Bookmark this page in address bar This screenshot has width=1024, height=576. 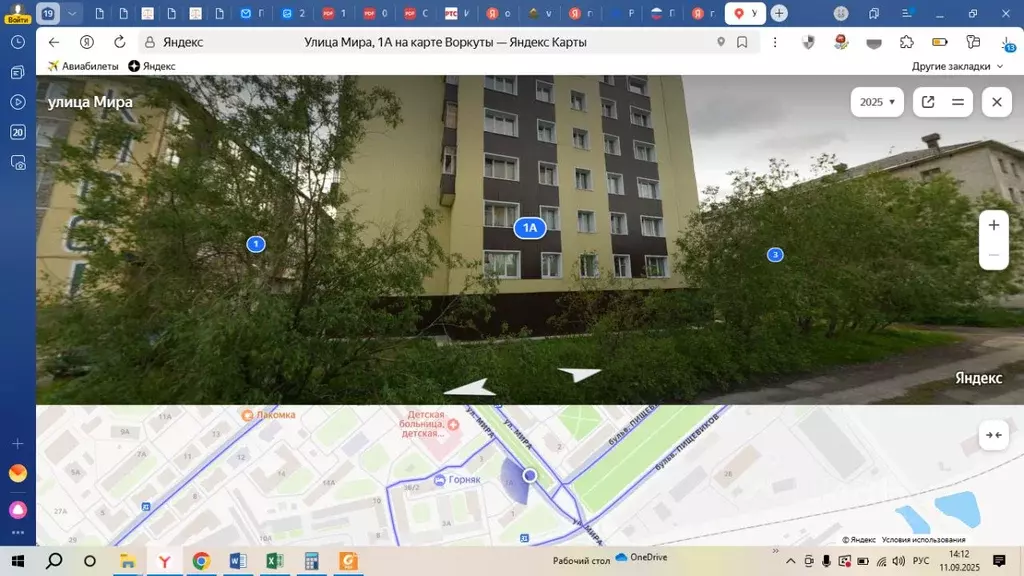coord(742,43)
